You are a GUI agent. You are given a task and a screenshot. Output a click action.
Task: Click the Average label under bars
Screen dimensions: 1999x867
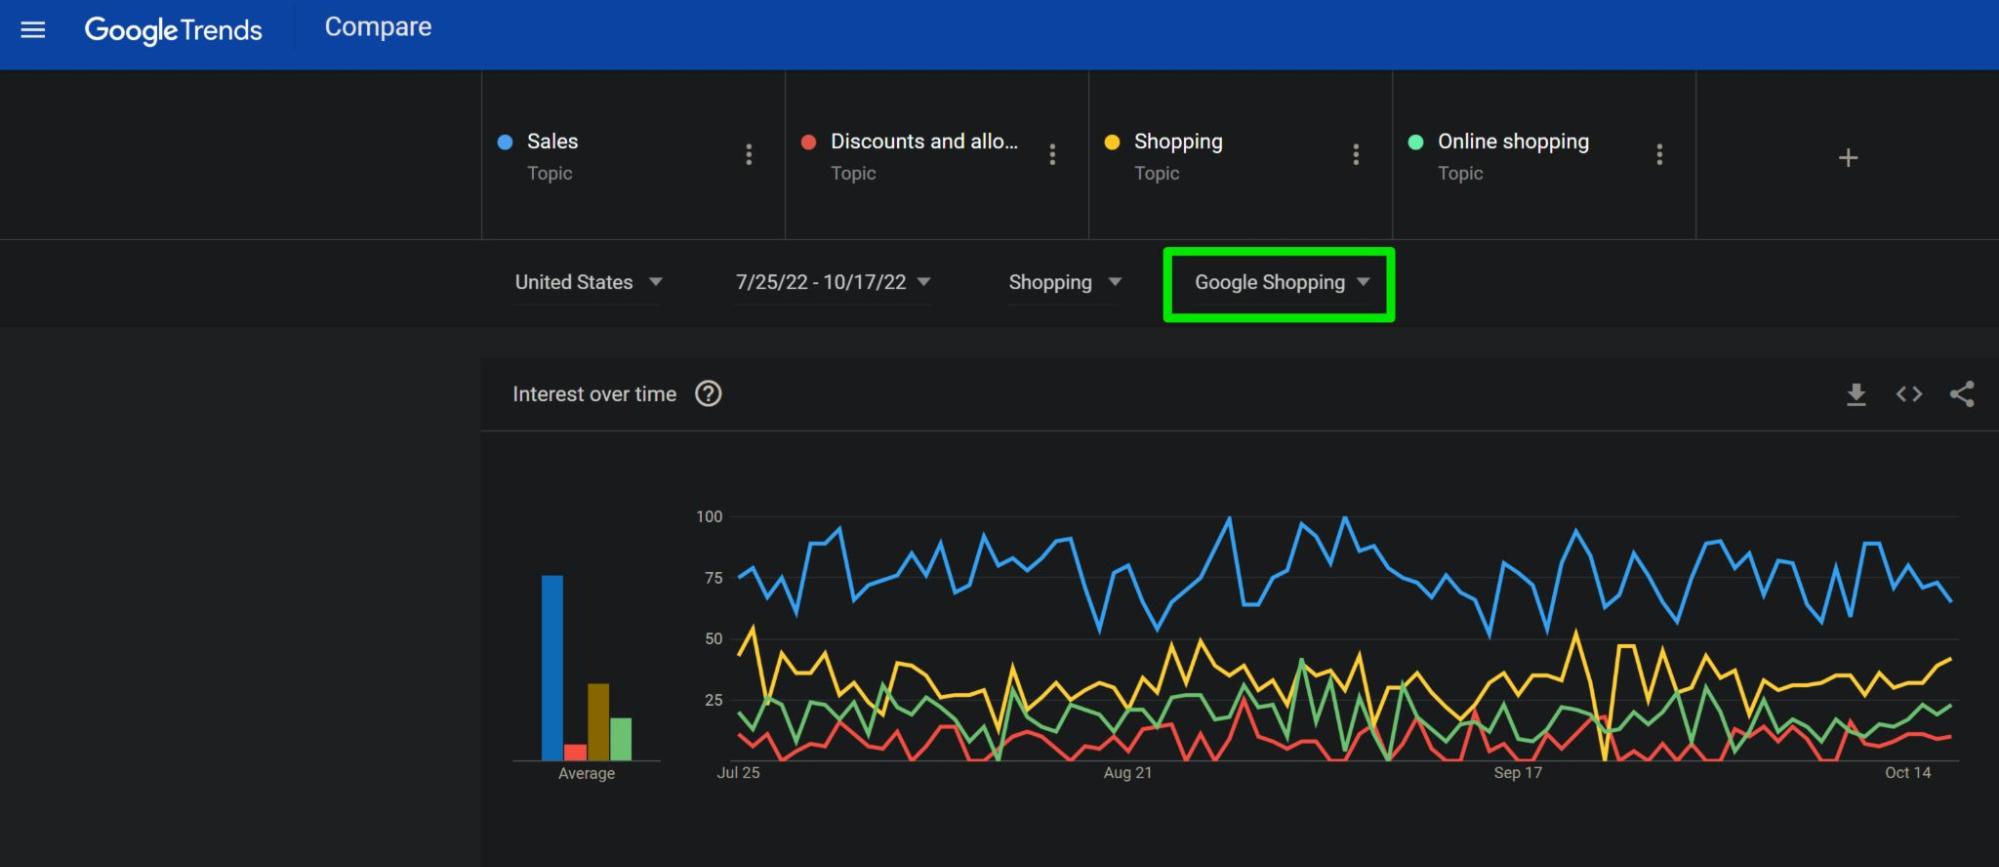[586, 774]
